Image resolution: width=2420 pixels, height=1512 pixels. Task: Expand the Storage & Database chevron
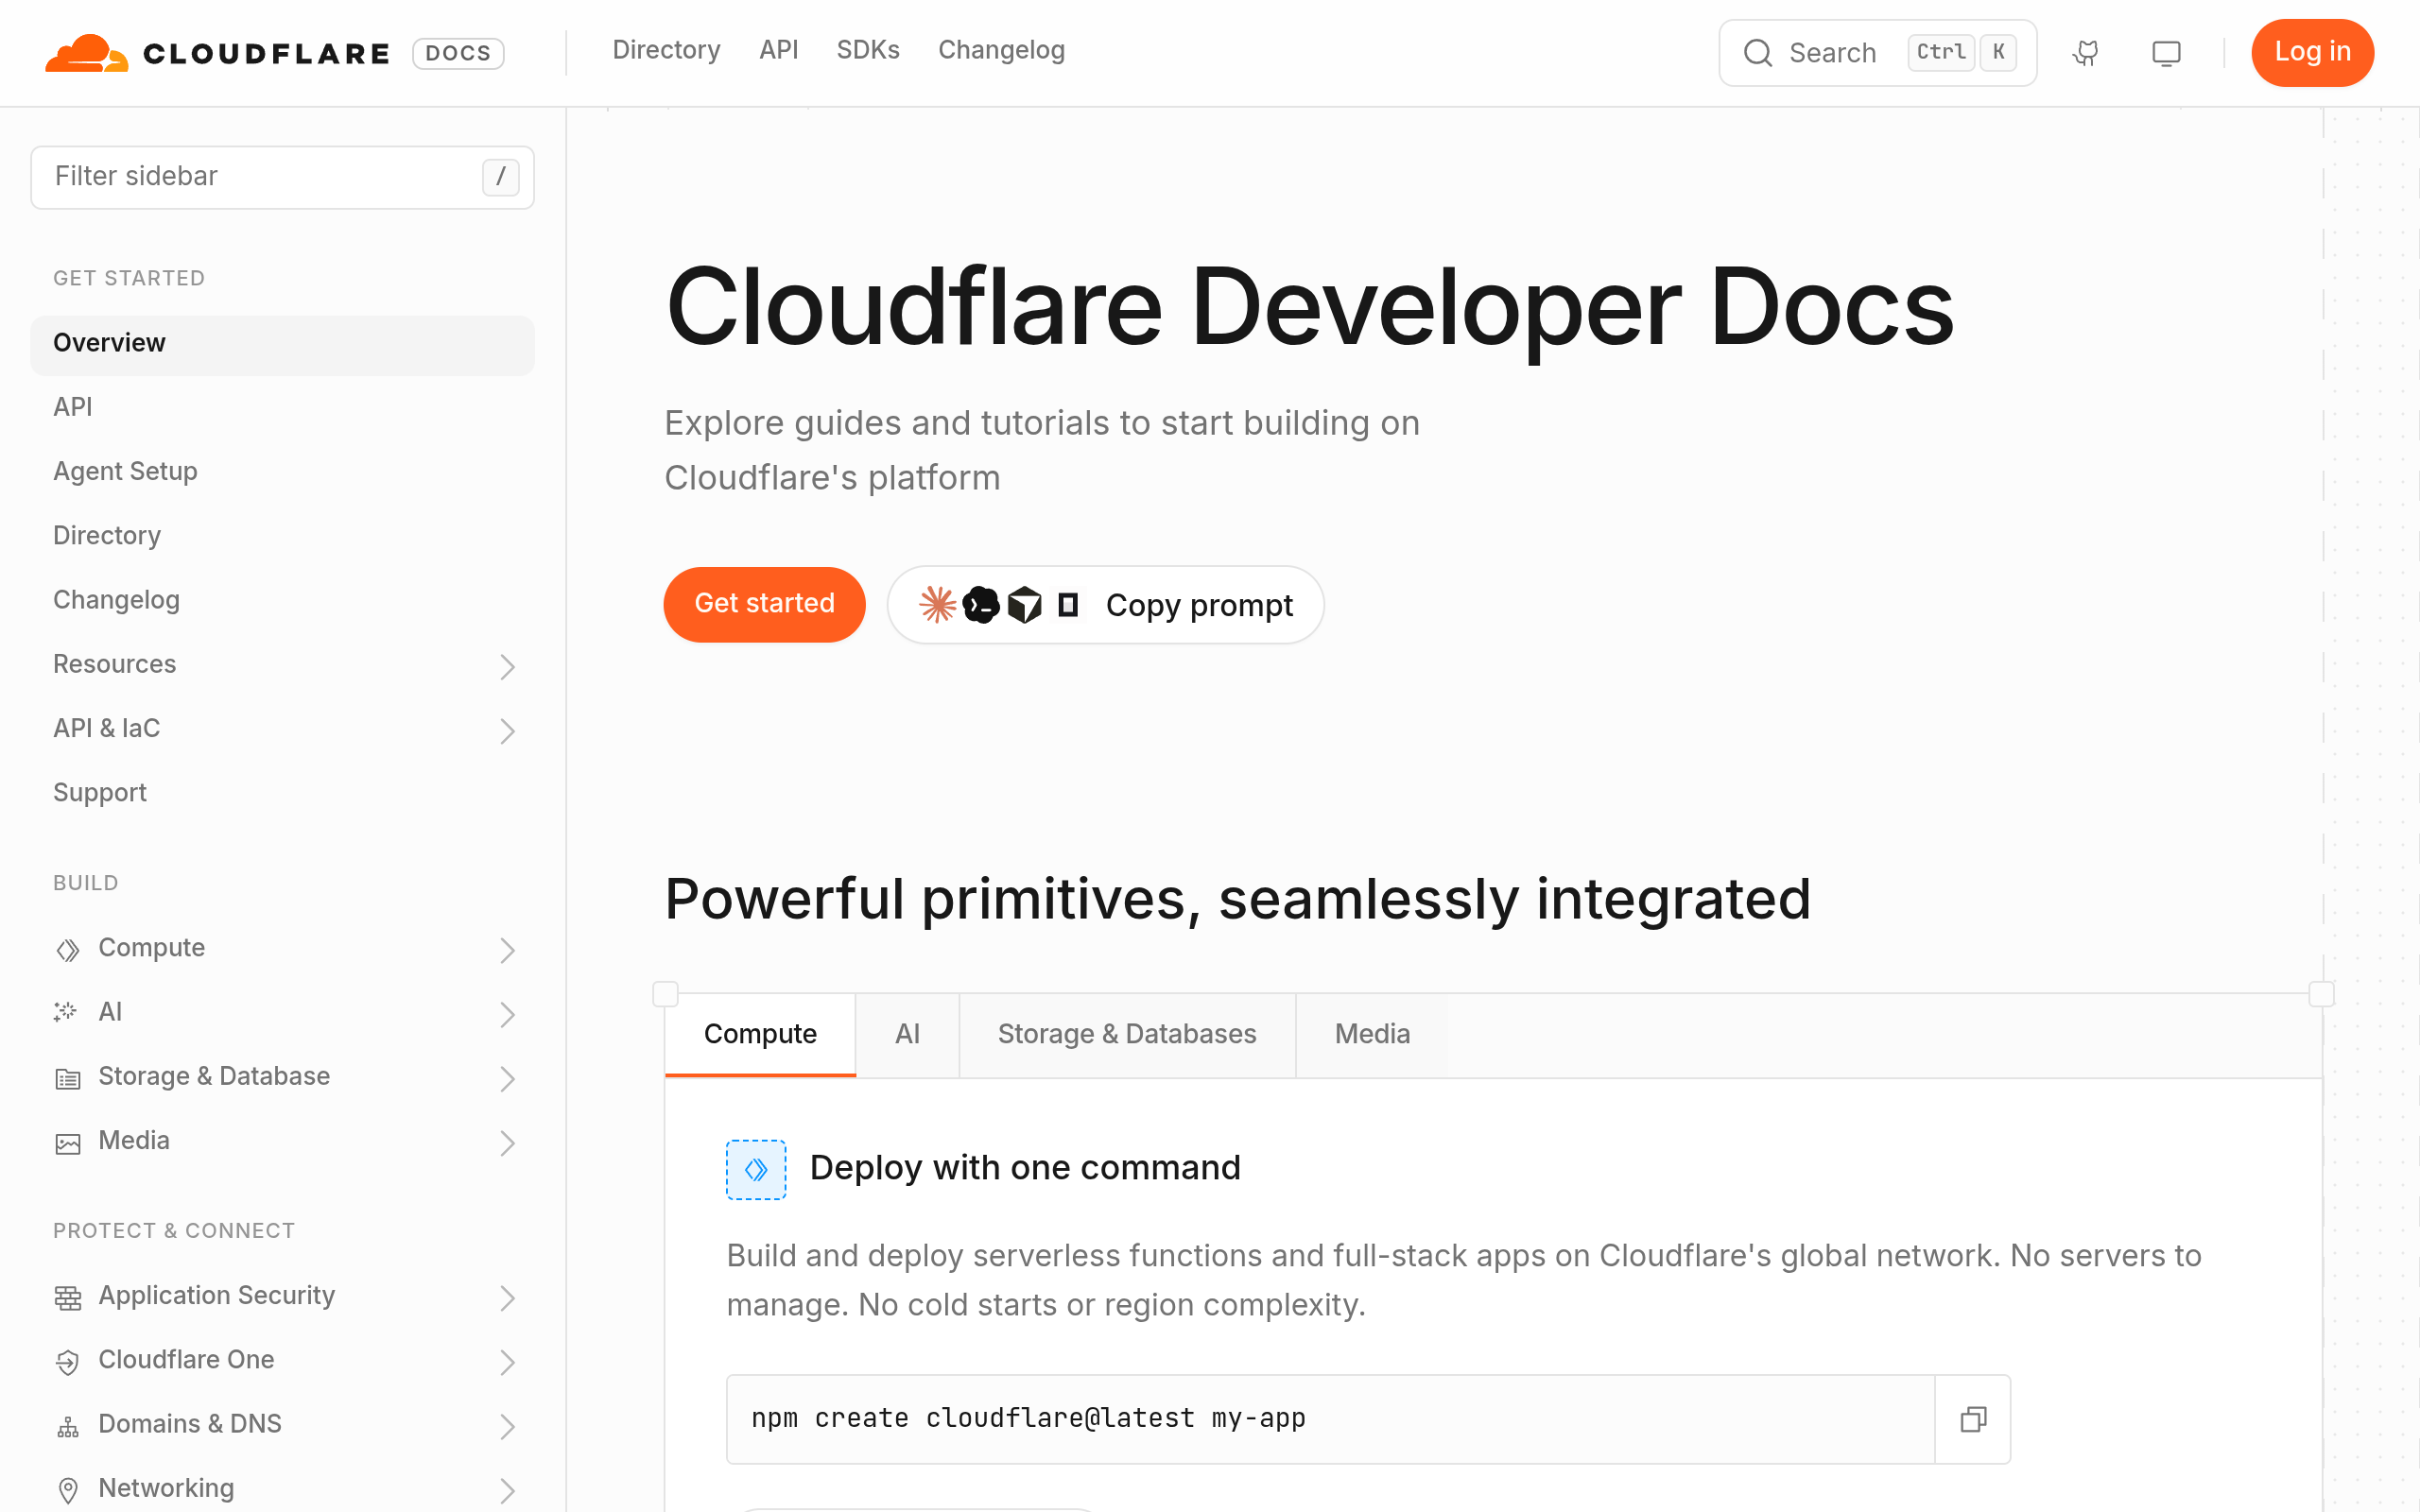pyautogui.click(x=507, y=1078)
